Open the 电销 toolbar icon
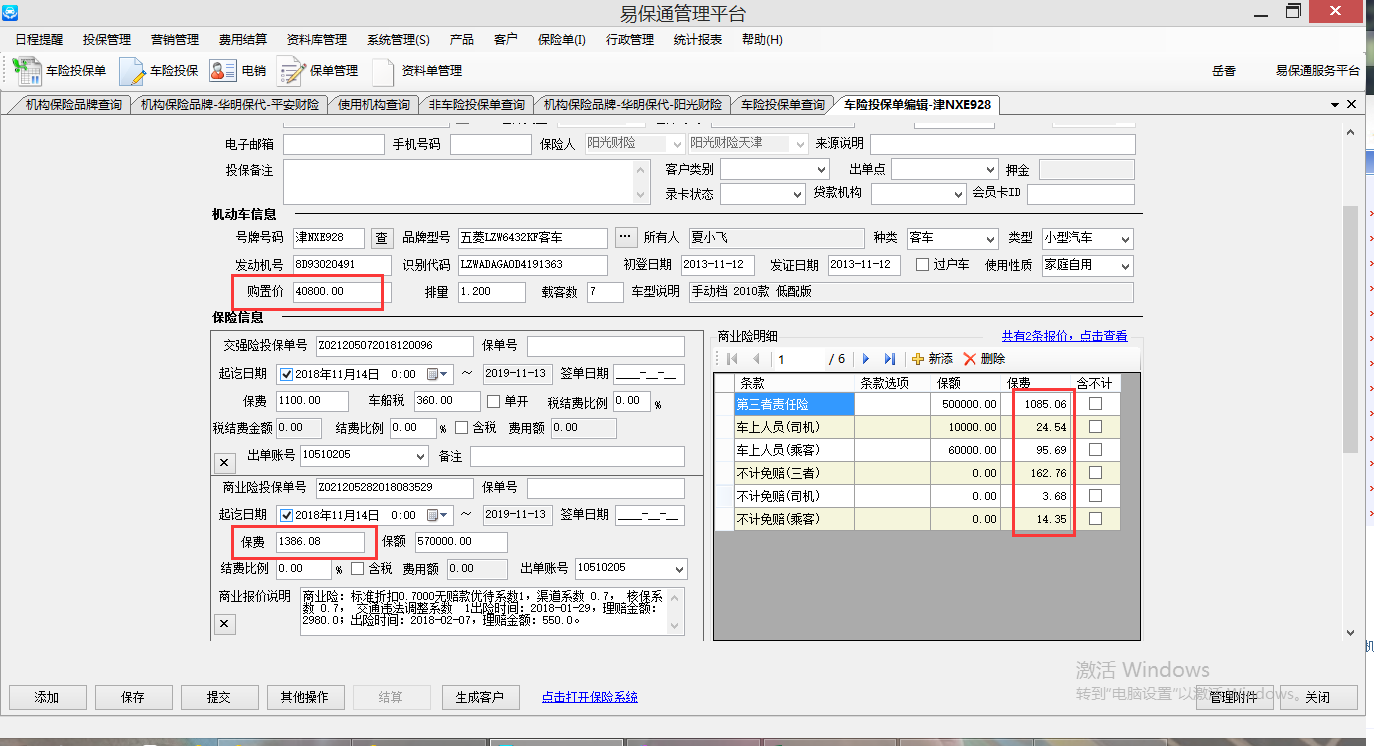Screen dimensions: 1374x746 click(x=221, y=71)
